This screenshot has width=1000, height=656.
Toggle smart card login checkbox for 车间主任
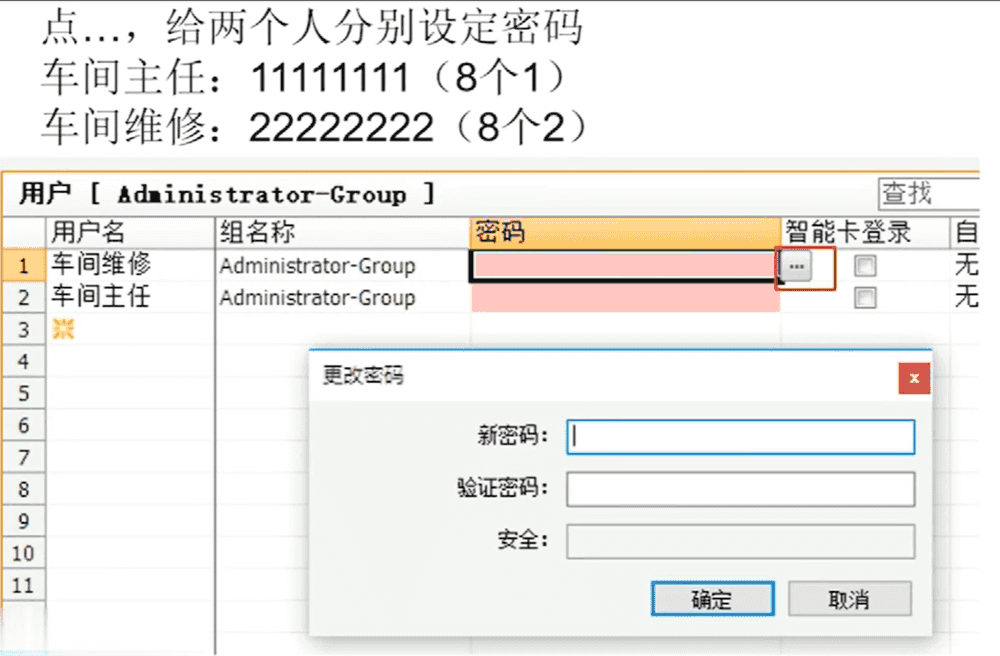coord(865,298)
